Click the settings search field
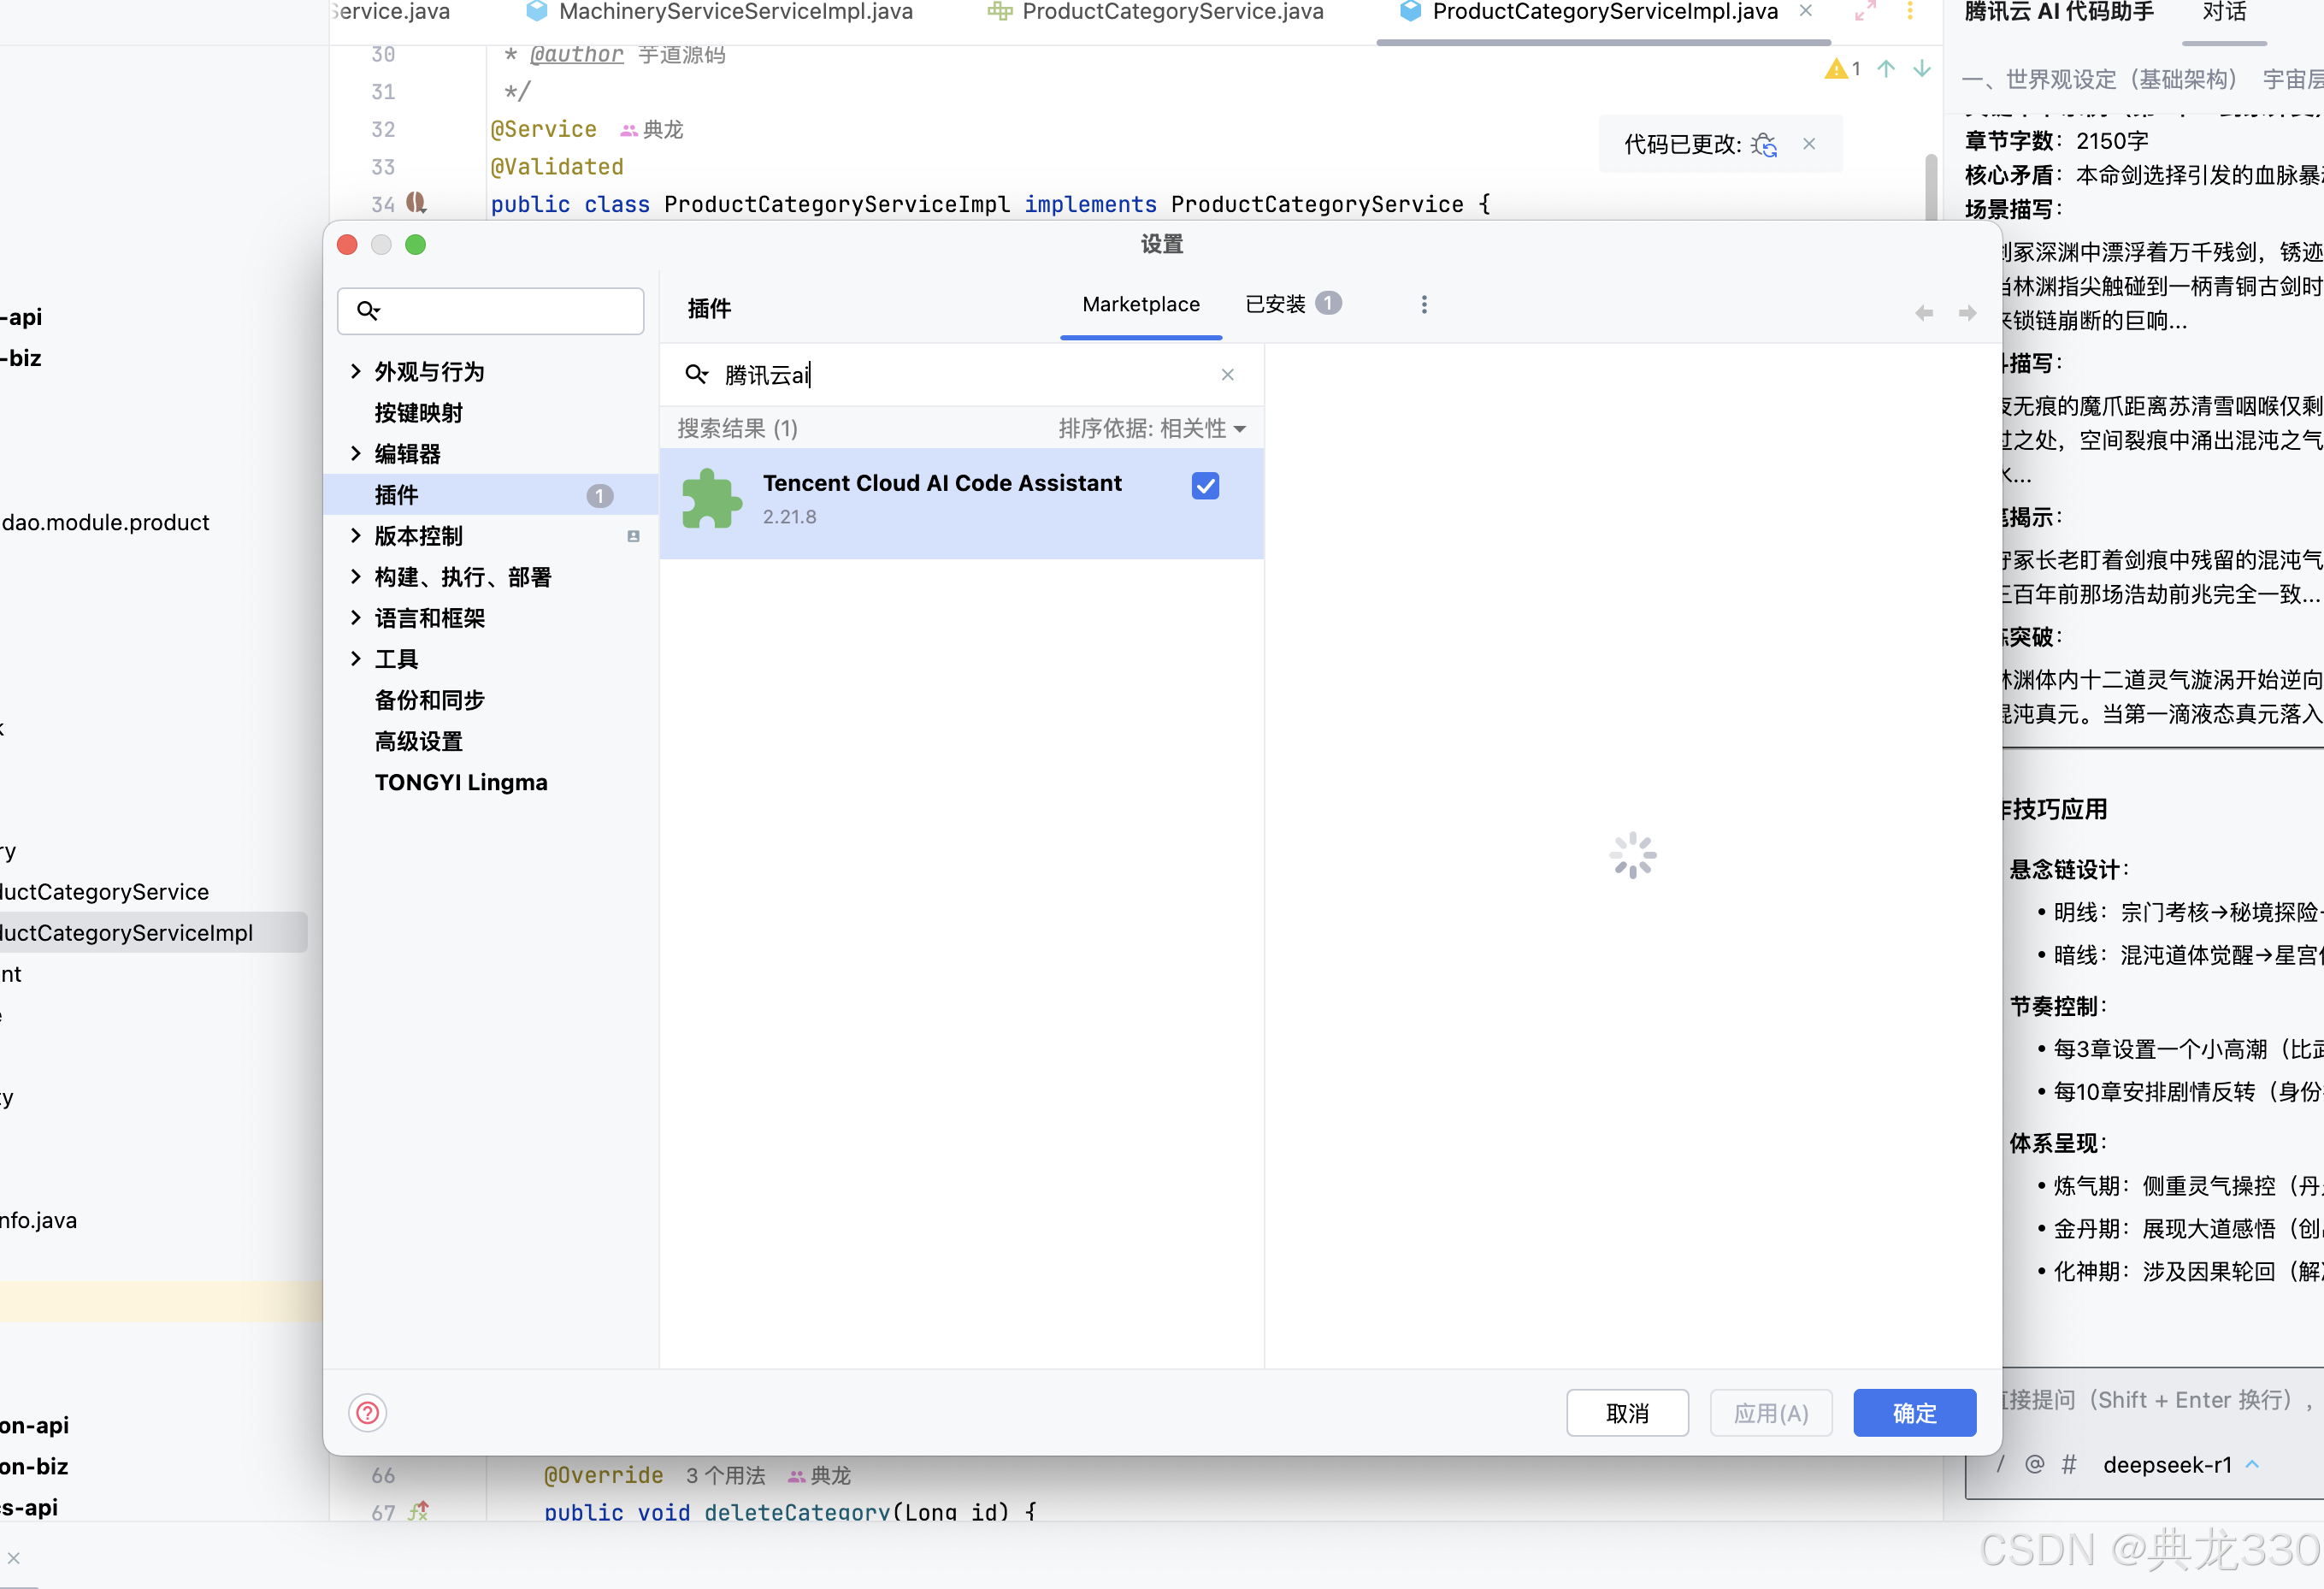This screenshot has height=1589, width=2324. click(x=500, y=311)
